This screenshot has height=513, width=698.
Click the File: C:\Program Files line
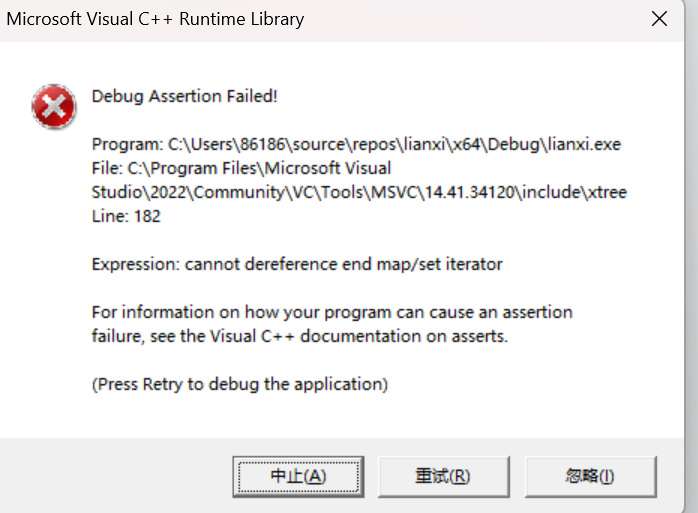coord(241,168)
